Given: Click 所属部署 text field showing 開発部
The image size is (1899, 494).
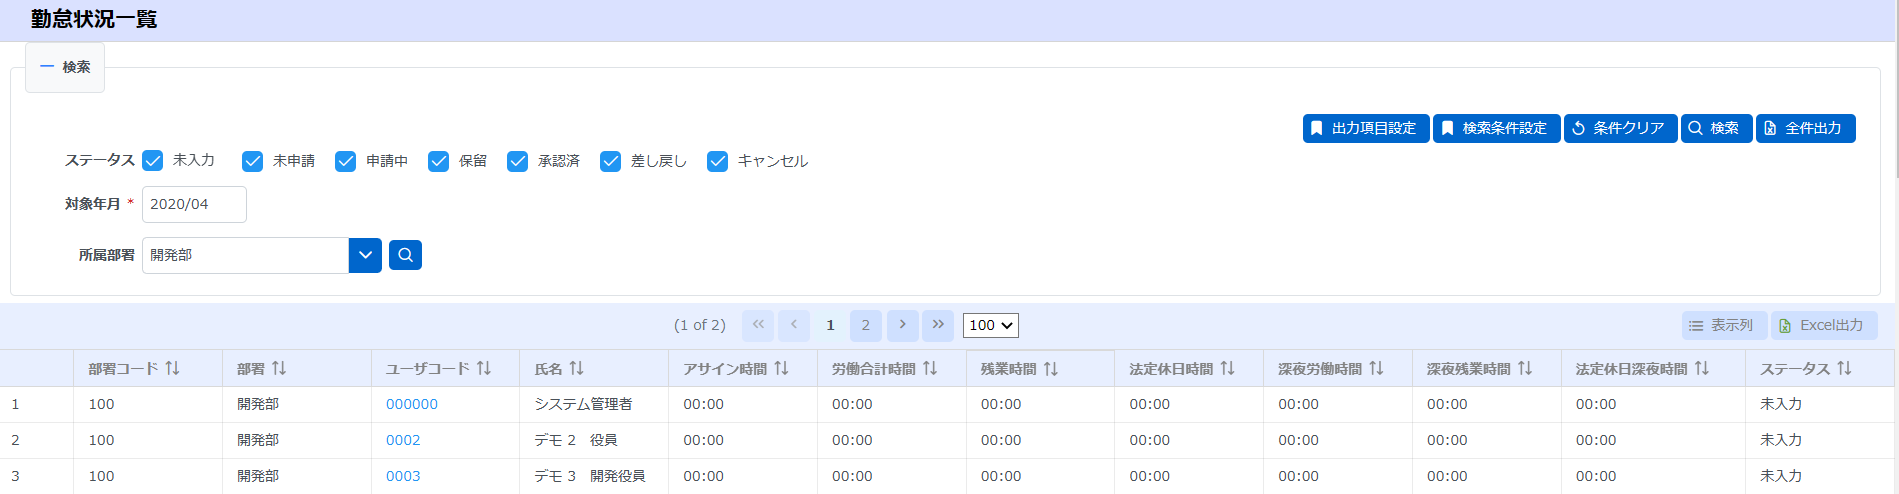Looking at the screenshot, I should click(x=245, y=255).
